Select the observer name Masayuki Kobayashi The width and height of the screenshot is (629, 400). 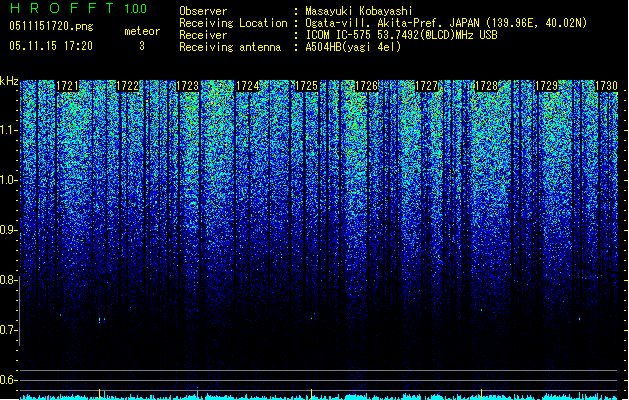(x=359, y=11)
